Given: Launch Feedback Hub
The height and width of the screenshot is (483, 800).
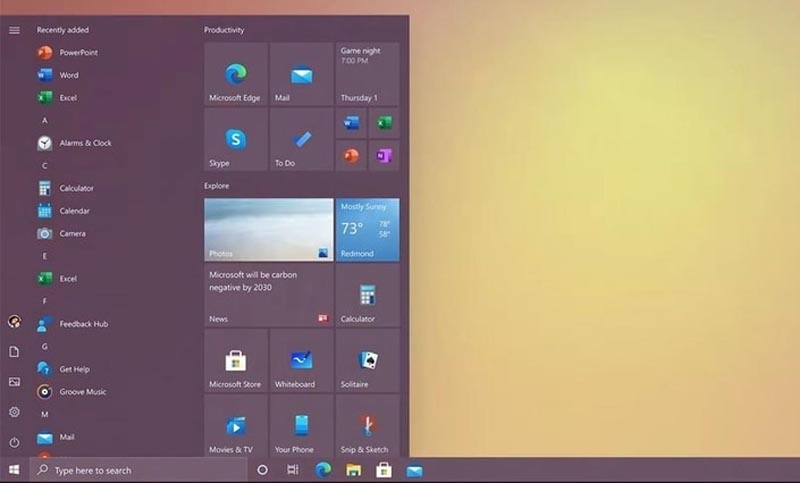Looking at the screenshot, I should pos(72,324).
